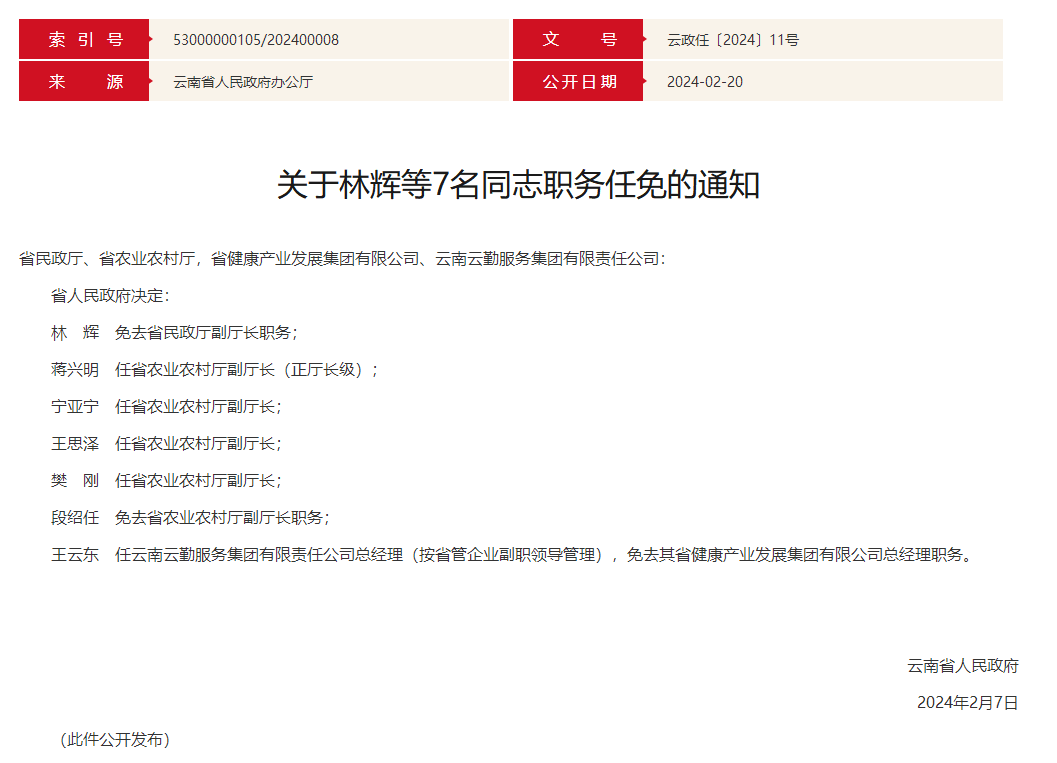Click the 樊刚 appointment line
The width and height of the screenshot is (1057, 763).
[167, 481]
